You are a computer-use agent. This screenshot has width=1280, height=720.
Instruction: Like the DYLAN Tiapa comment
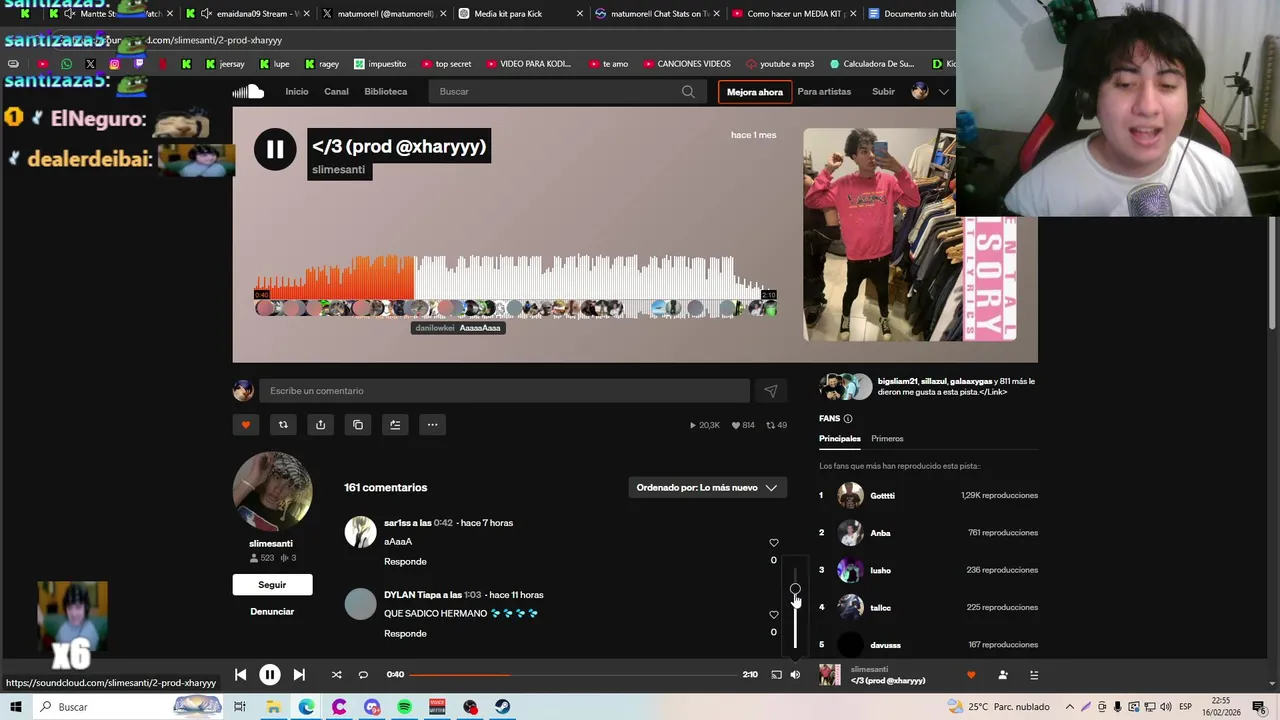[773, 615]
